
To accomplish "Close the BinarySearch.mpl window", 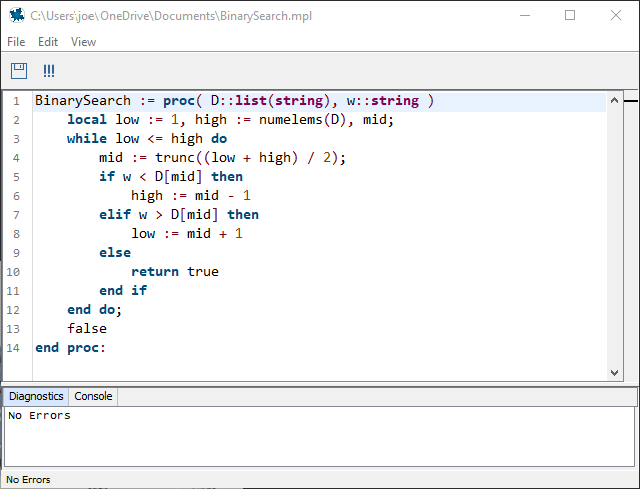I will 616,15.
